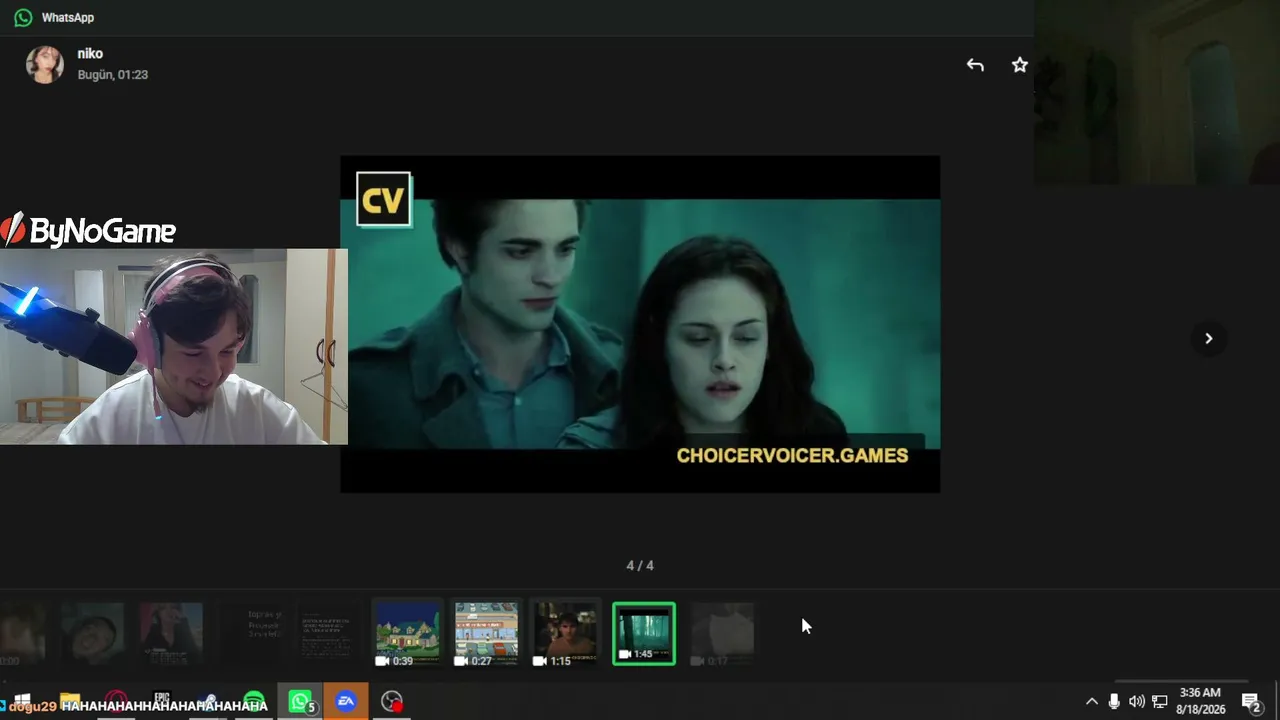Viewport: 1280px width, 720px height.
Task: Open the EA app from the taskbar
Action: 346,703
